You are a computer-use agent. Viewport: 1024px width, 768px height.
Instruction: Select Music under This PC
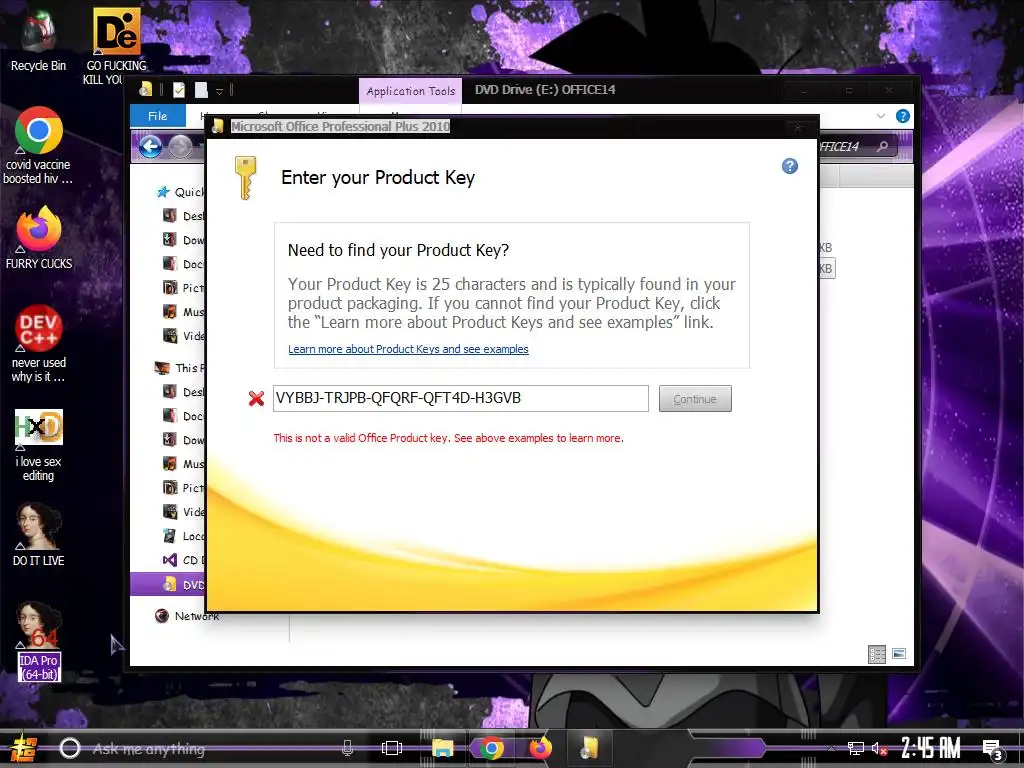(x=184, y=464)
